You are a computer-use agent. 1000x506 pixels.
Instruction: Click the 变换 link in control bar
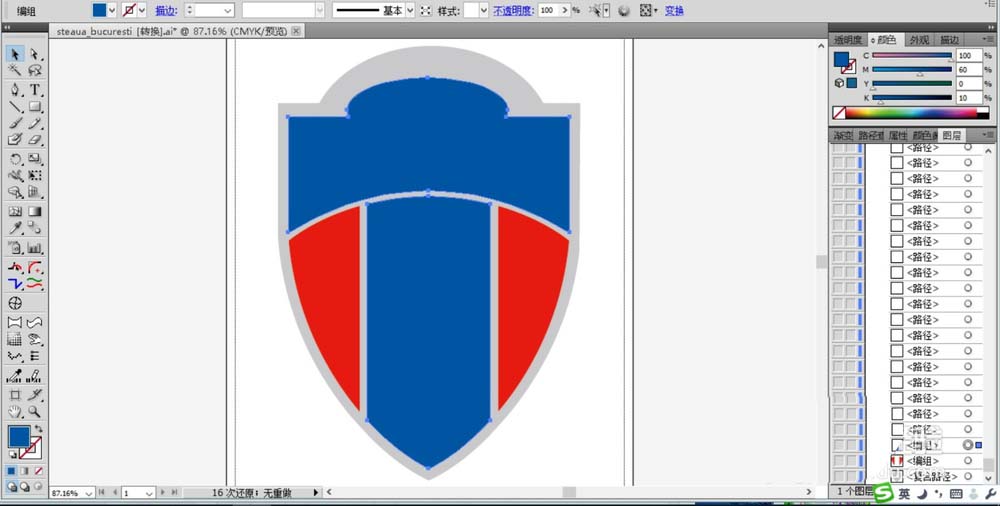[674, 11]
